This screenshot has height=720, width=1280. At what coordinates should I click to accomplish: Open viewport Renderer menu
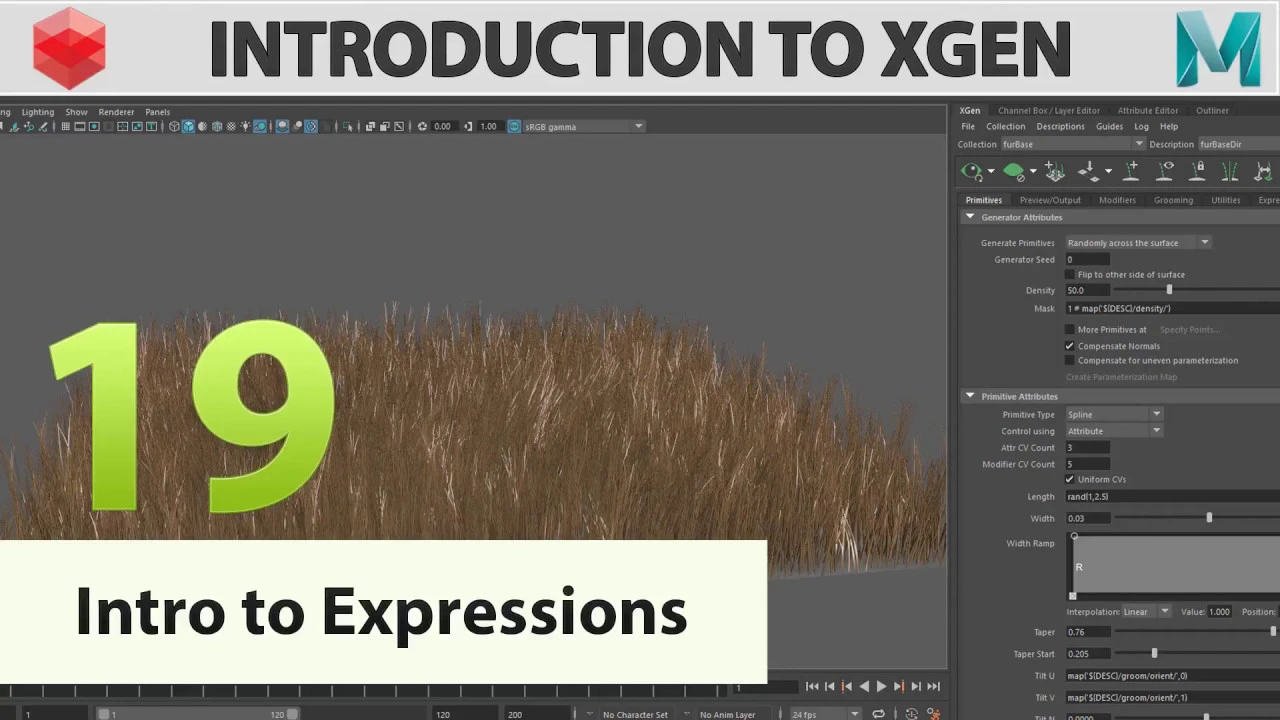pyautogui.click(x=116, y=112)
